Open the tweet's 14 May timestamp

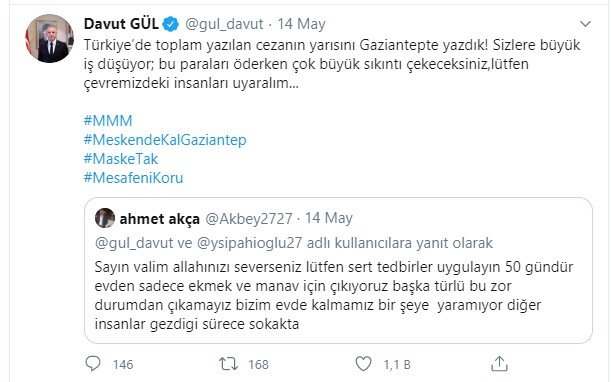(302, 24)
